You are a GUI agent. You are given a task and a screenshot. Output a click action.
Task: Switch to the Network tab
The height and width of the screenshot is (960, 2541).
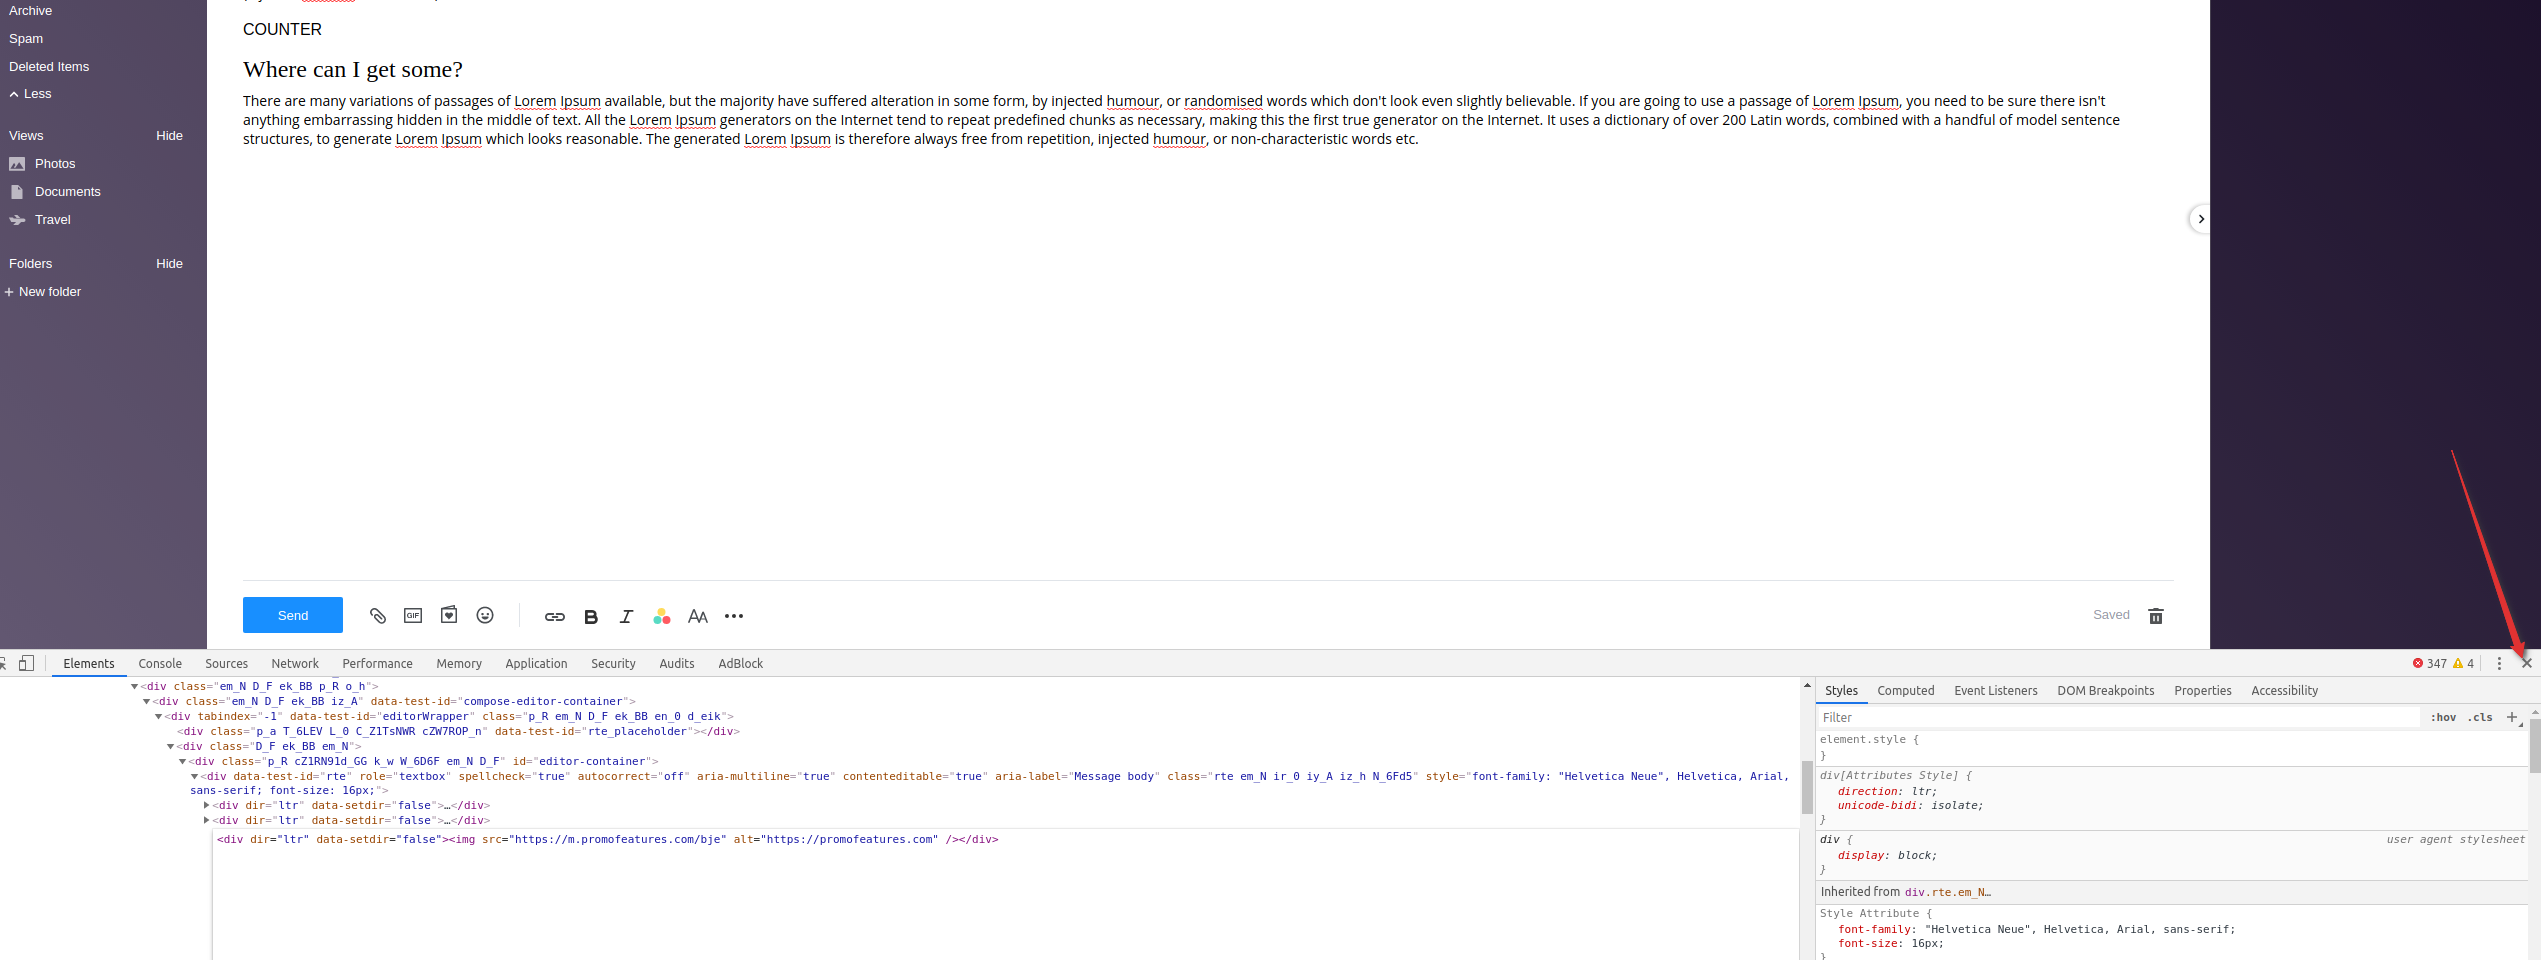295,664
